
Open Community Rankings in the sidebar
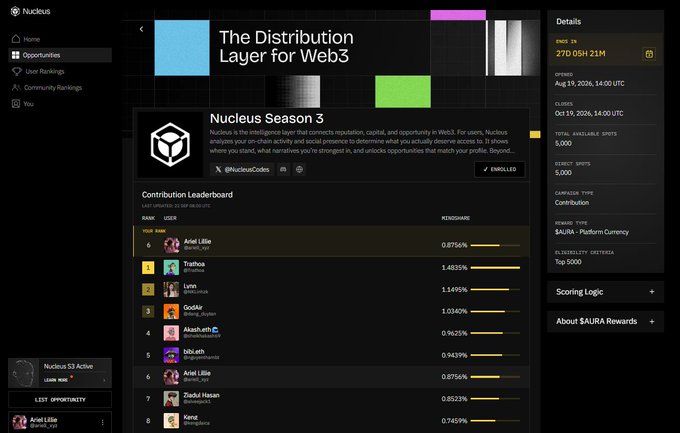[60, 87]
